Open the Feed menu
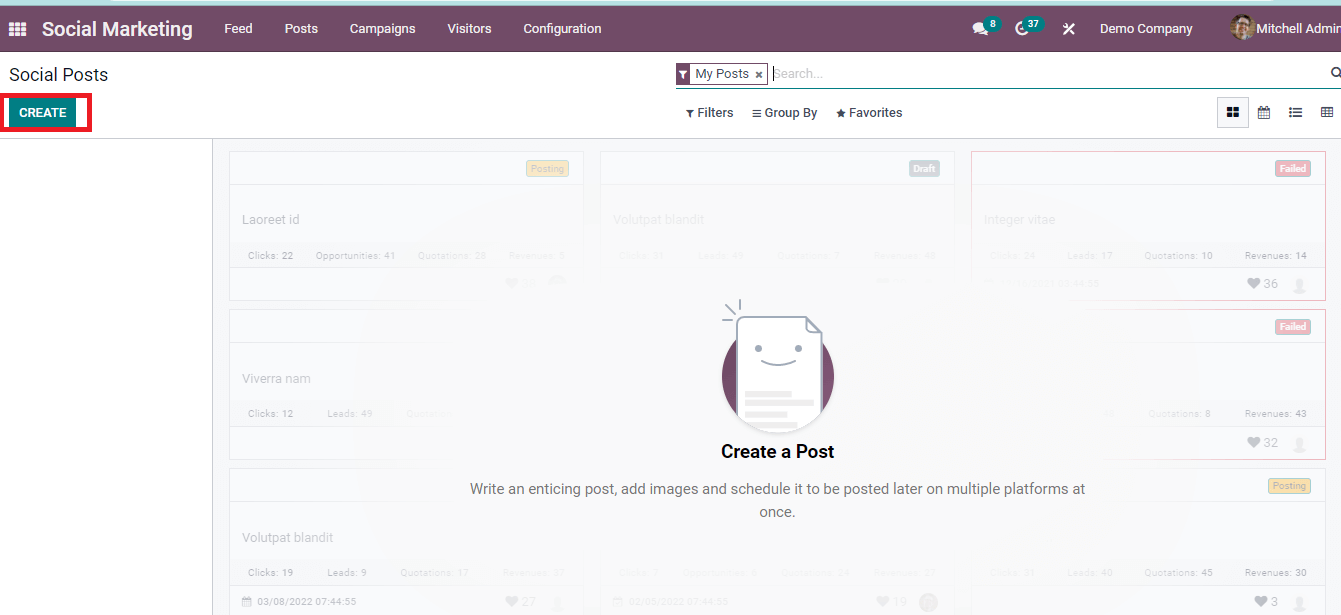This screenshot has height=615, width=1341. point(238,29)
